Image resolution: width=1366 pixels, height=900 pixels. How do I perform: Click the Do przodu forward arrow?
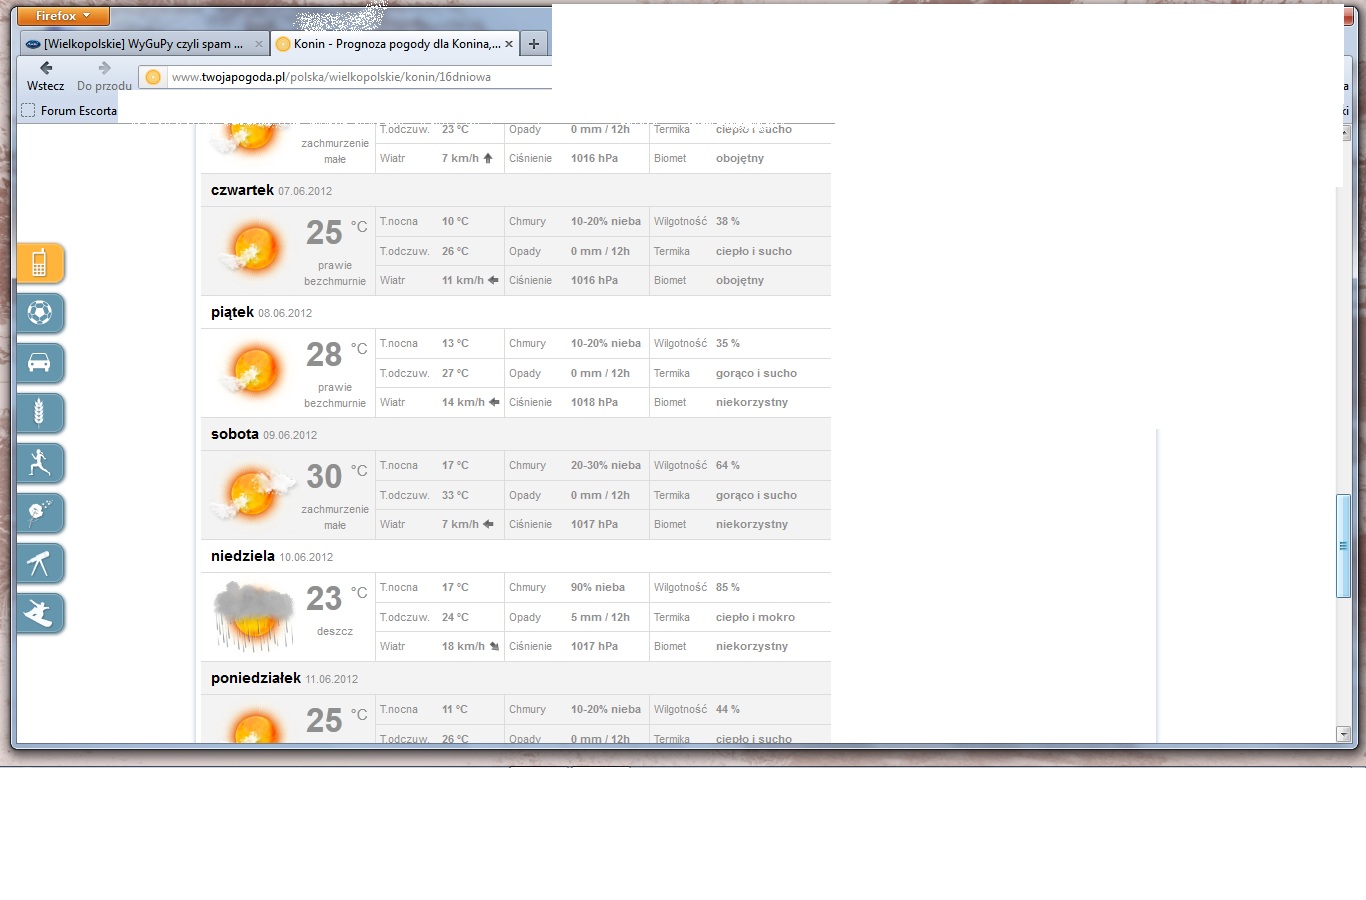[104, 69]
